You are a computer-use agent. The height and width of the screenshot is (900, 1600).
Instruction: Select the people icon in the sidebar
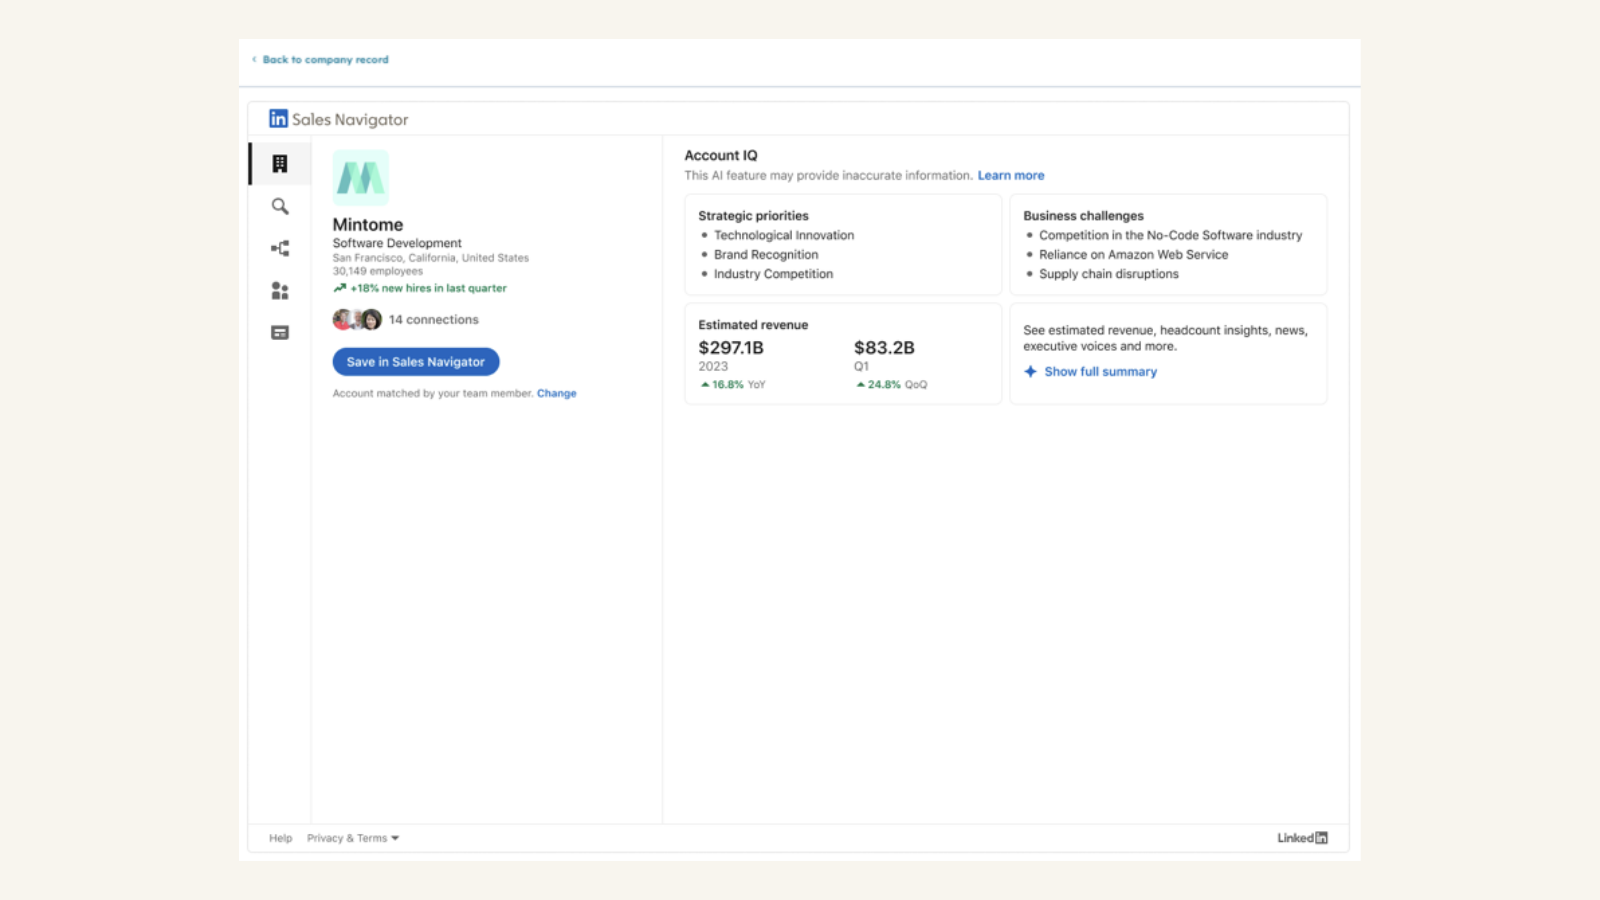[279, 290]
